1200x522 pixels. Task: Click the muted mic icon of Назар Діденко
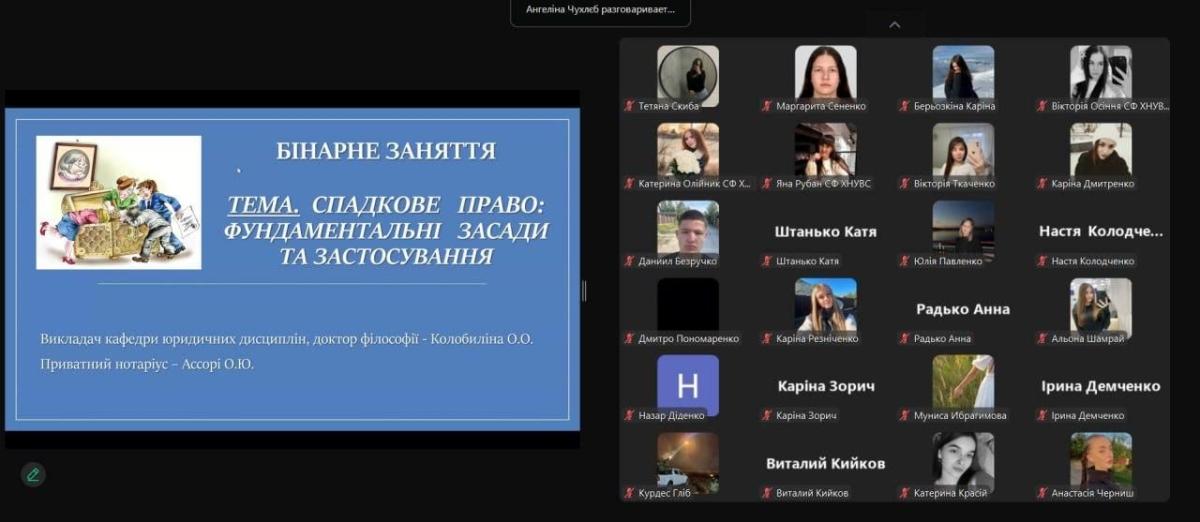point(630,415)
